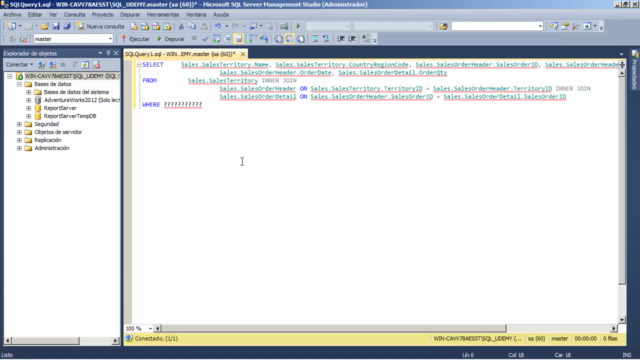Click the Parse checkmark icon
This screenshot has width=640, height=360.
205,39
